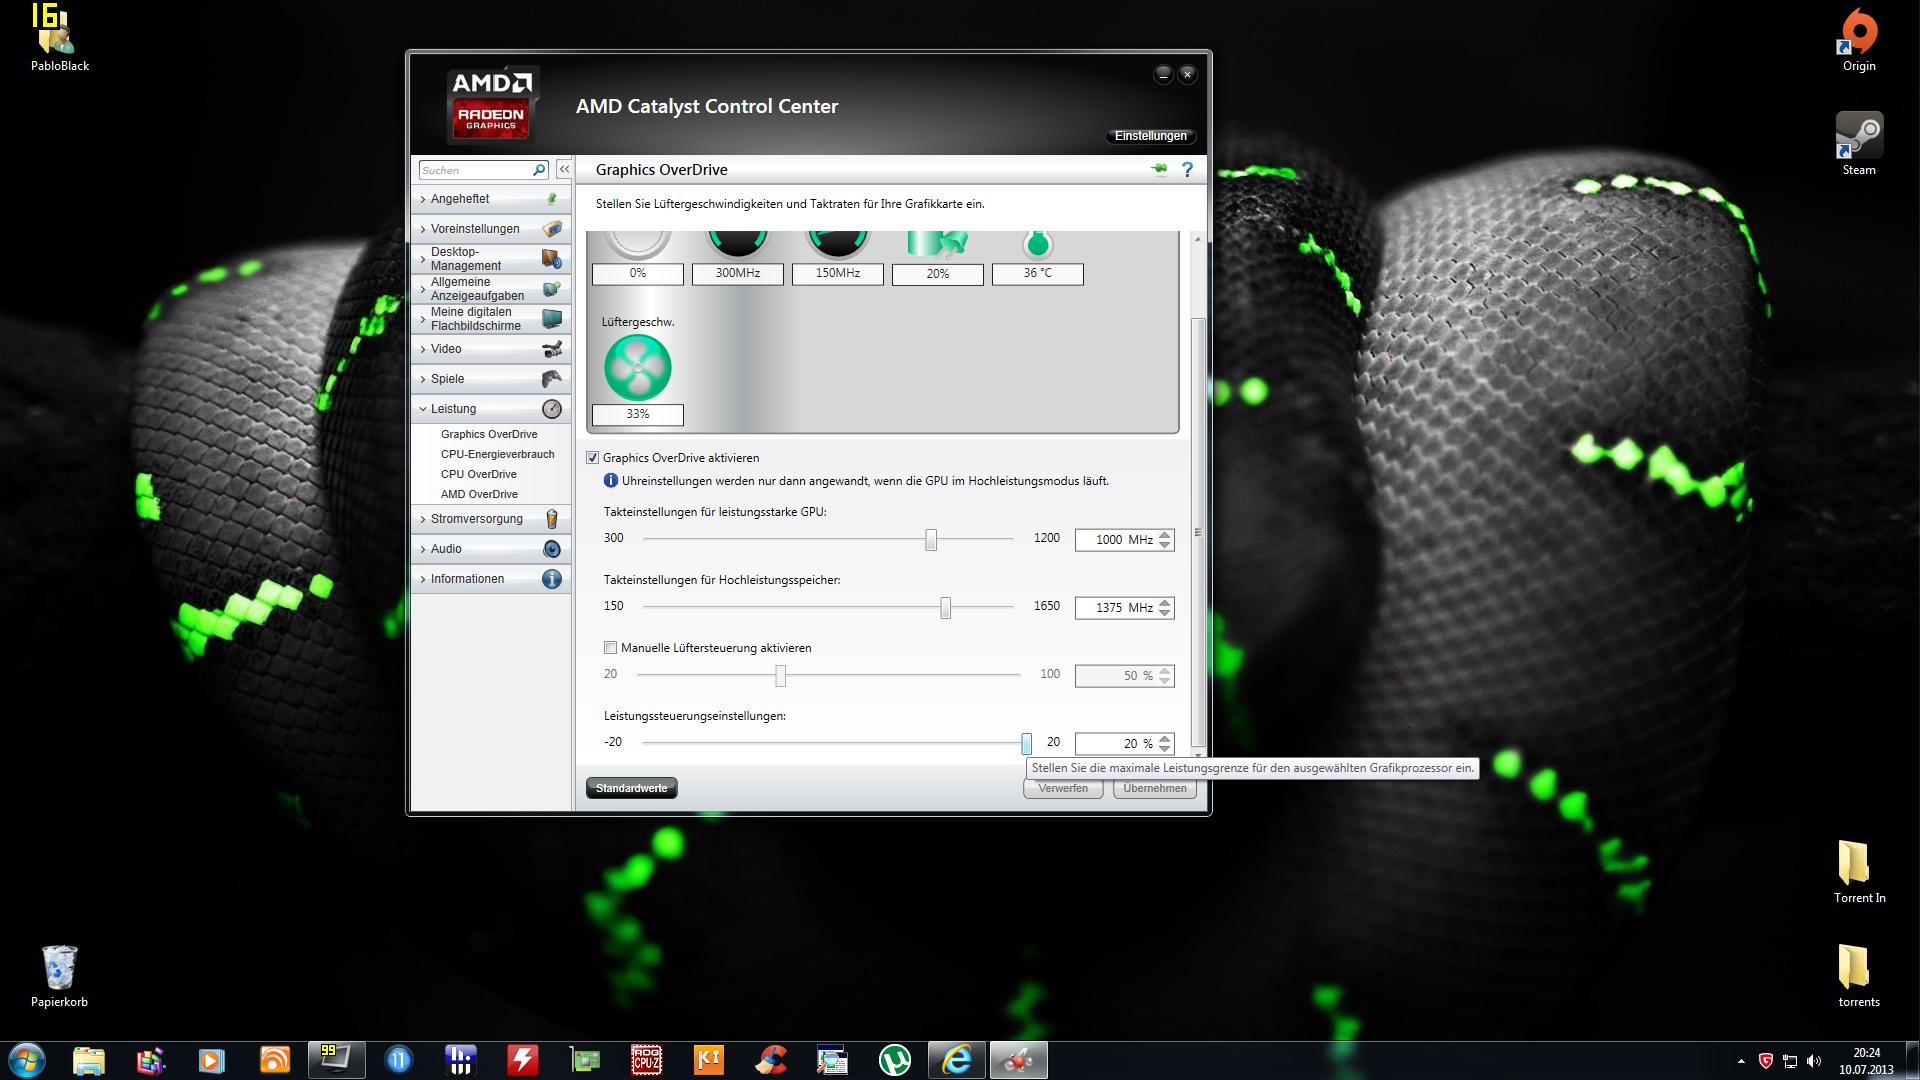Screen dimensions: 1920x1080
Task: Uncheck Graphics OverDrive aktivieren checkbox
Action: pyautogui.click(x=593, y=458)
